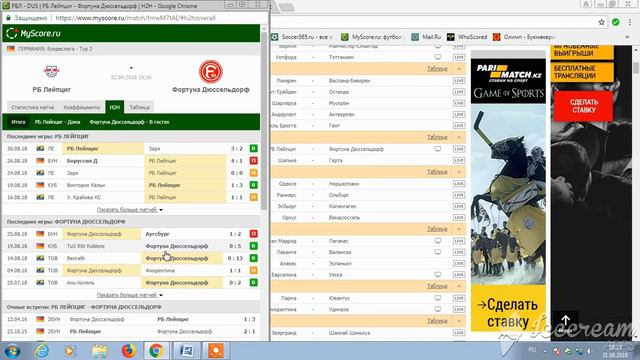The width and height of the screenshot is (640, 360).
Task: Select the РБ Лейпциг - Дома sub-tab
Action: pyautogui.click(x=58, y=122)
